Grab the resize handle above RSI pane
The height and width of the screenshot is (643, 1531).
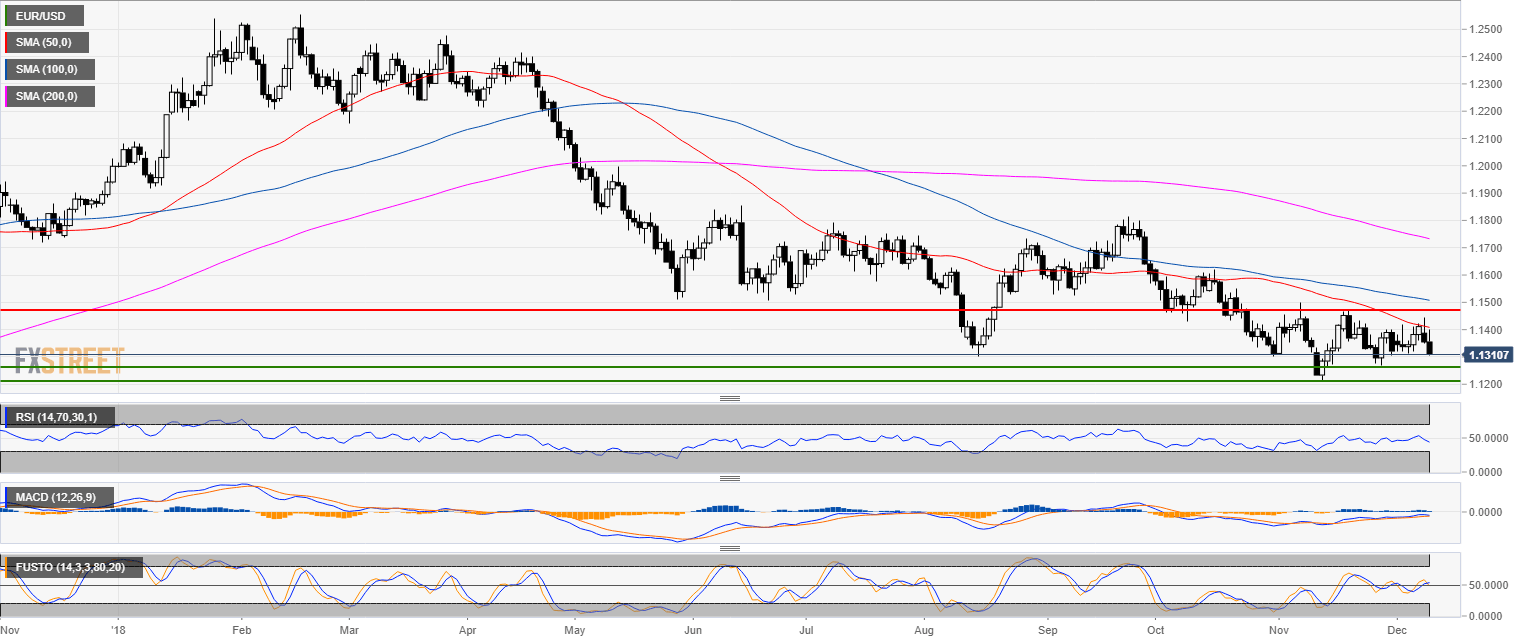click(730, 399)
